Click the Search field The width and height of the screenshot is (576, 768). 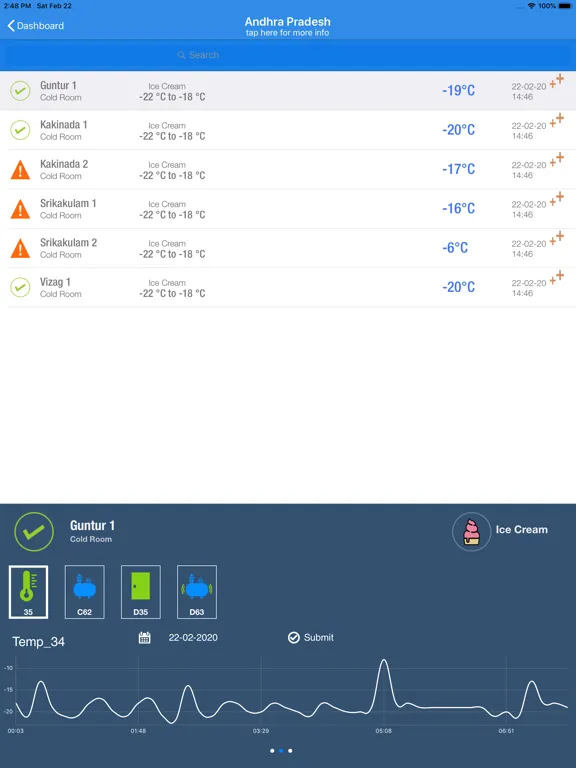[x=288, y=55]
